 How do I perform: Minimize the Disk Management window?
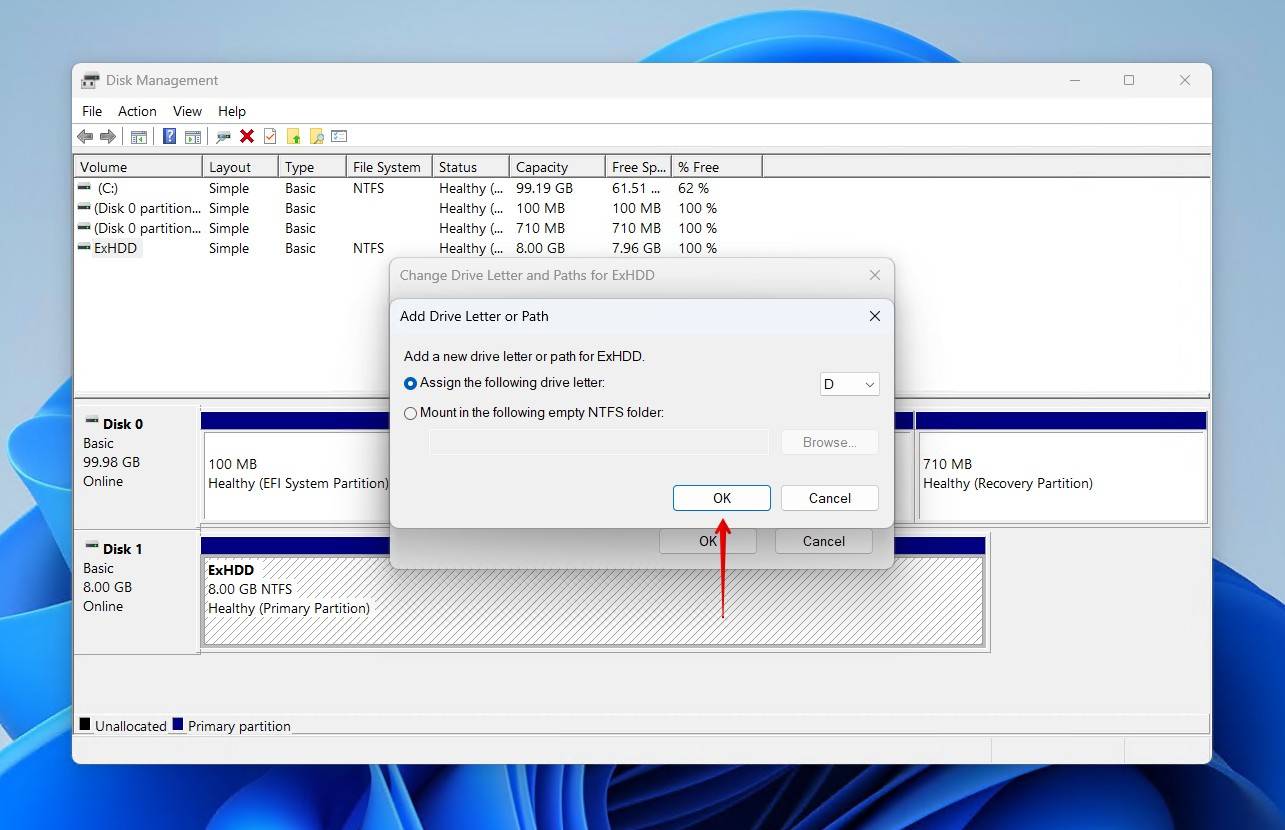1075,80
